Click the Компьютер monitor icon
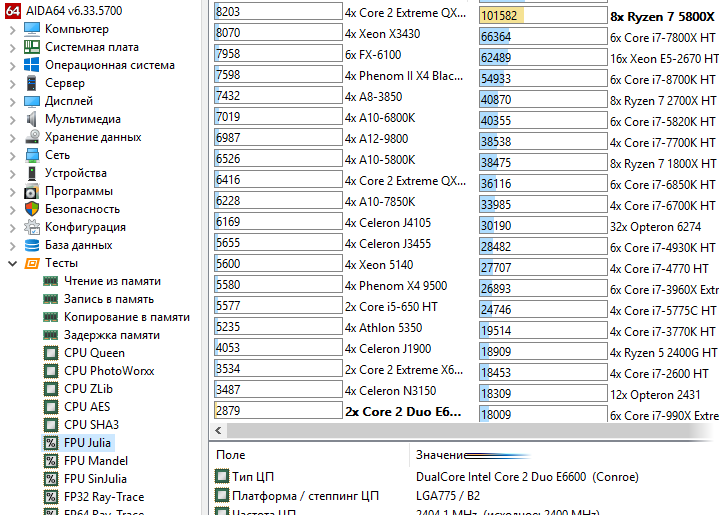 click(x=32, y=29)
